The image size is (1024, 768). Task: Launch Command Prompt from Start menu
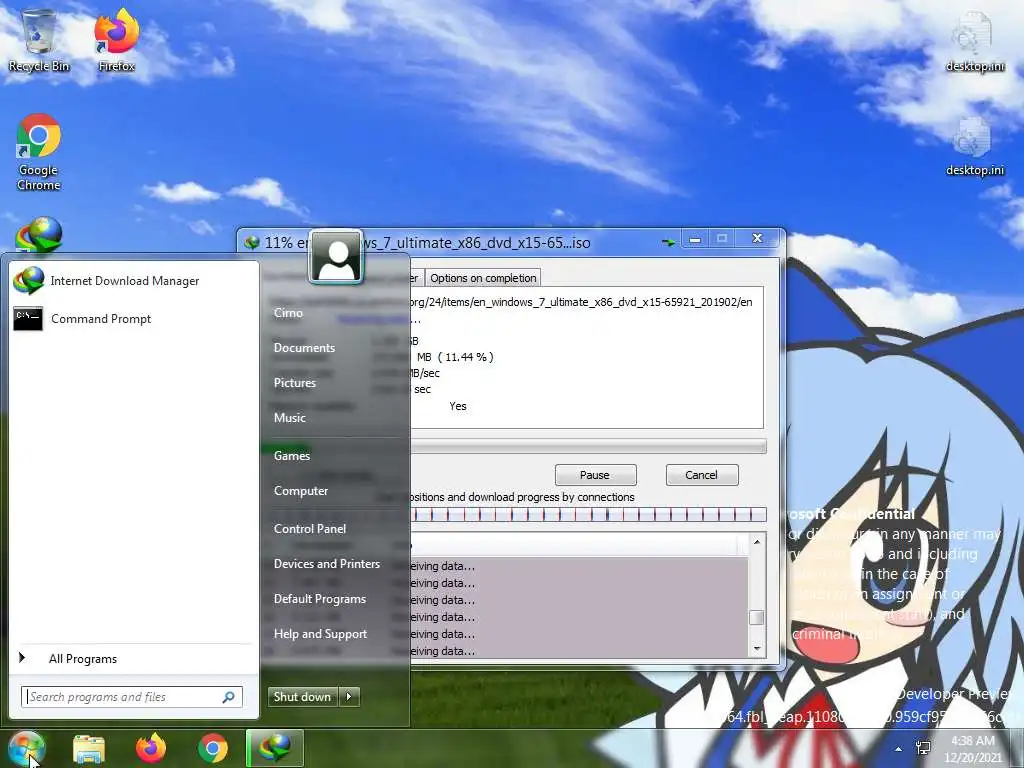click(134, 319)
